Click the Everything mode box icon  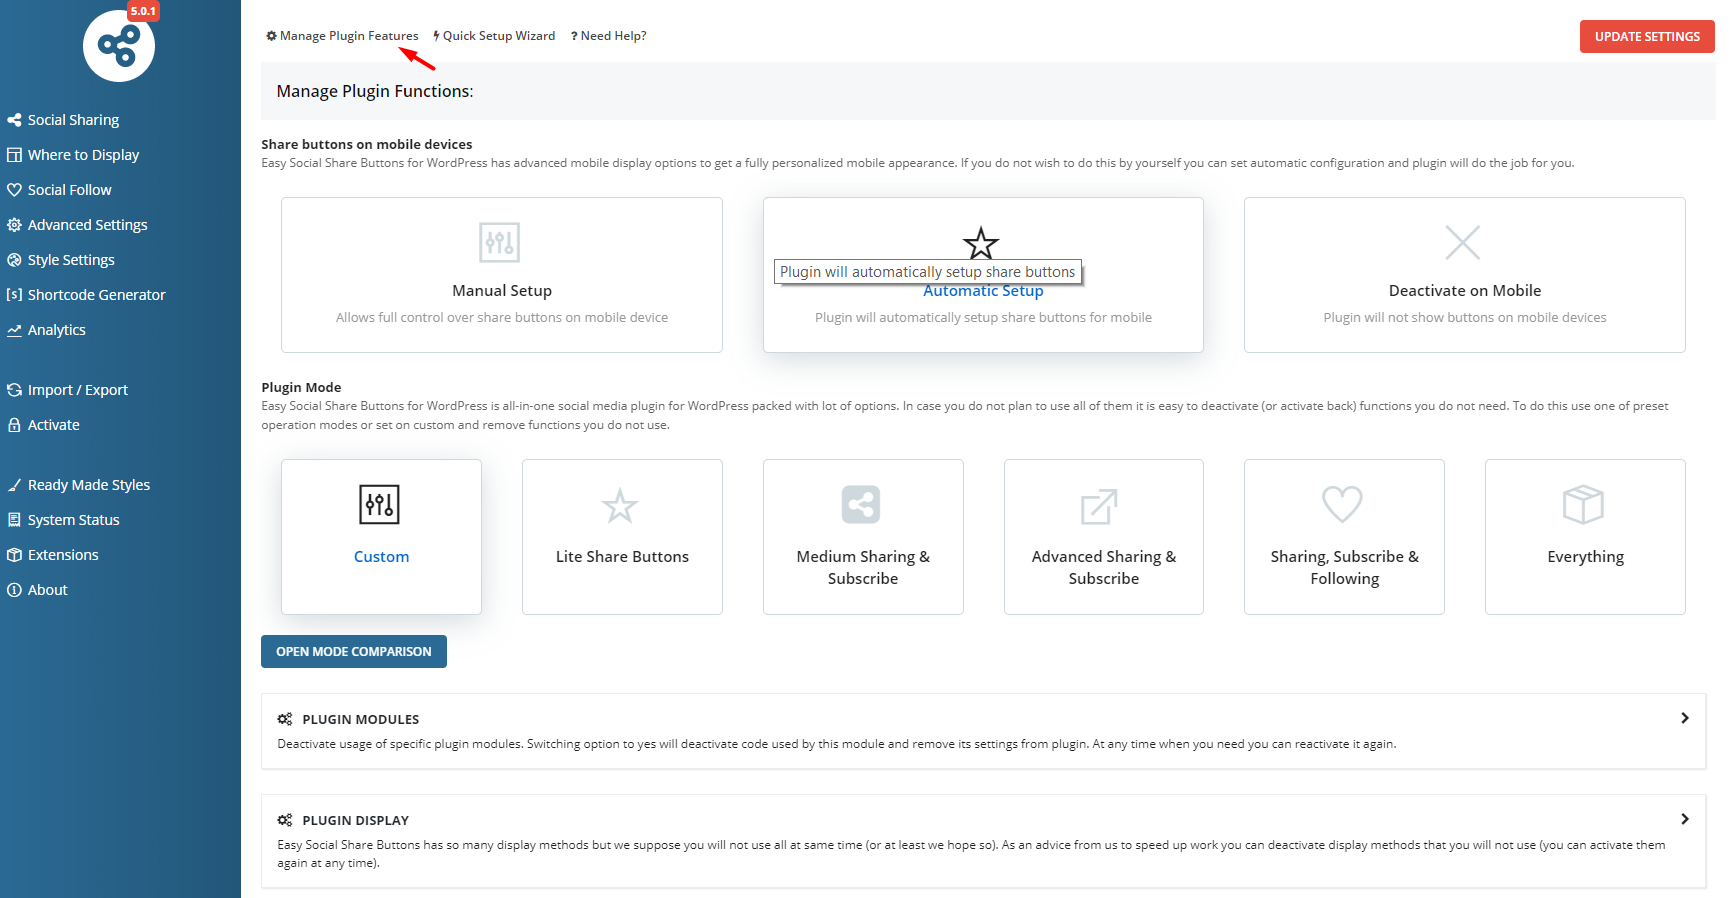[x=1583, y=505]
